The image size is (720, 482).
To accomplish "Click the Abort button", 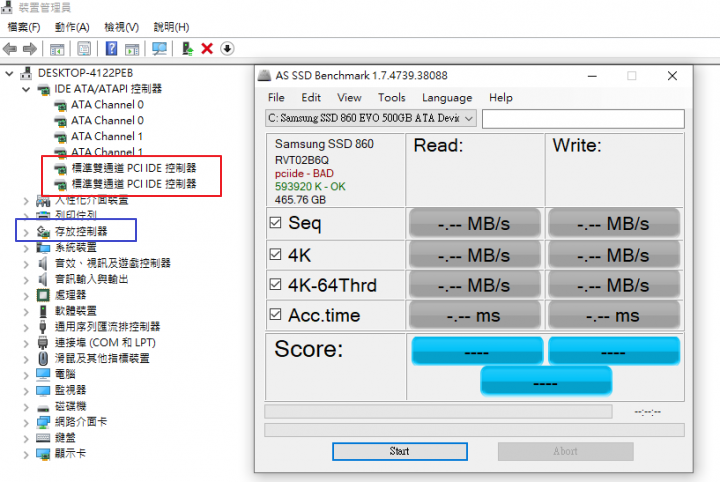I will (566, 451).
